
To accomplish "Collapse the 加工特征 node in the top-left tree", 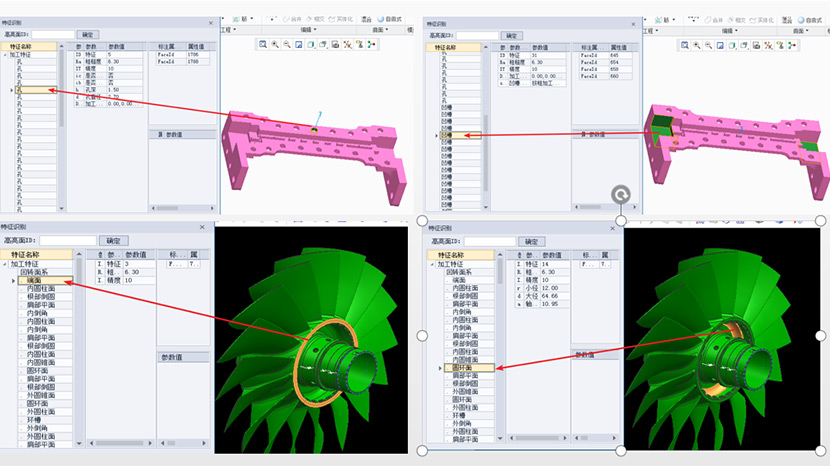I will 5,56.
